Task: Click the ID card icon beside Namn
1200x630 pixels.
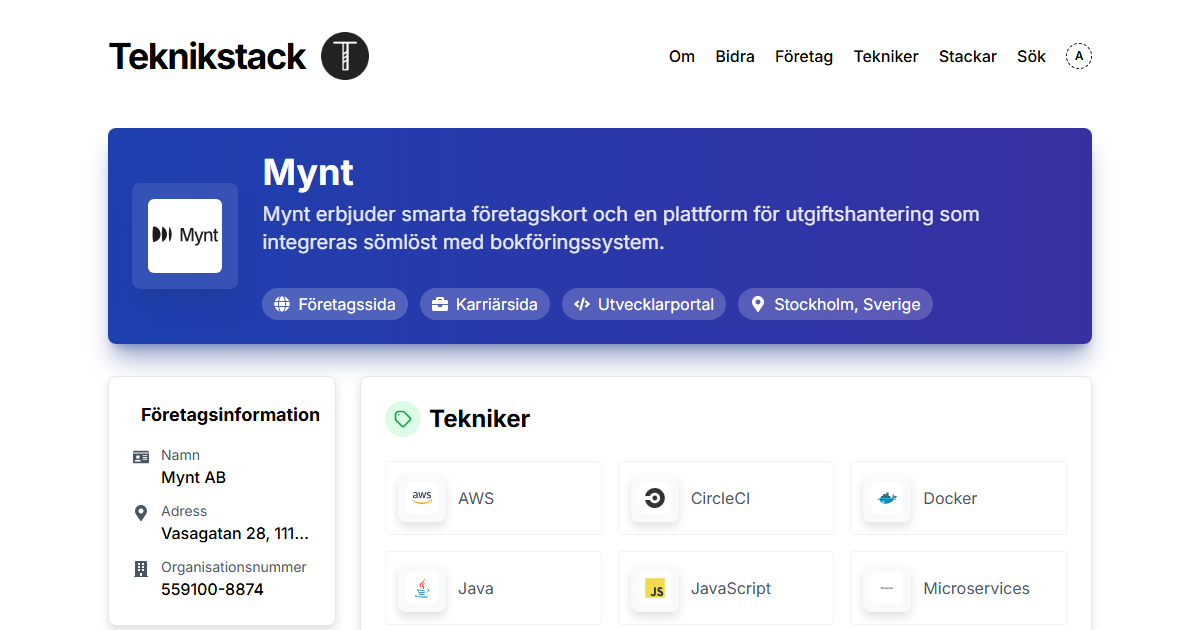Action: coord(141,457)
